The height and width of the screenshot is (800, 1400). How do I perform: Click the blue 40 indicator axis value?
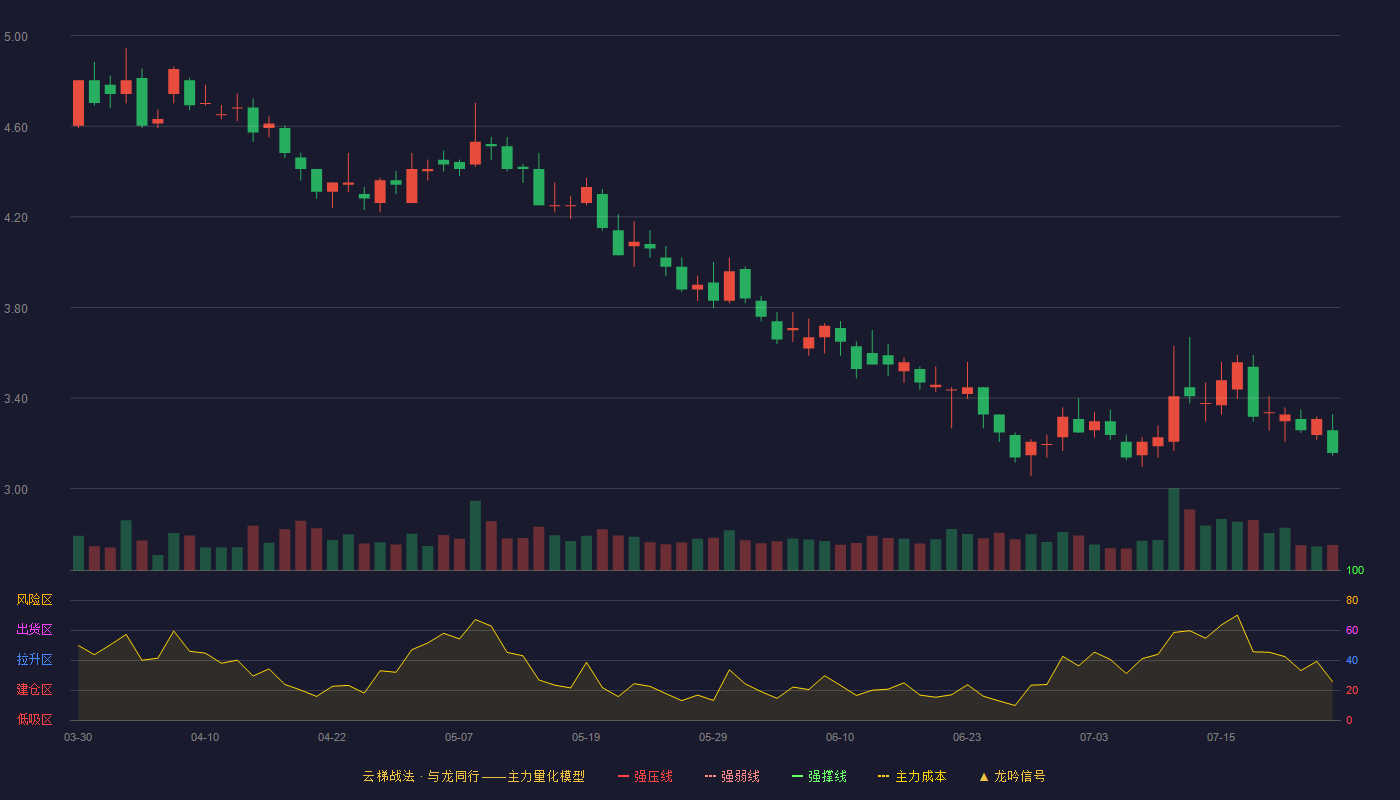[x=1352, y=660]
